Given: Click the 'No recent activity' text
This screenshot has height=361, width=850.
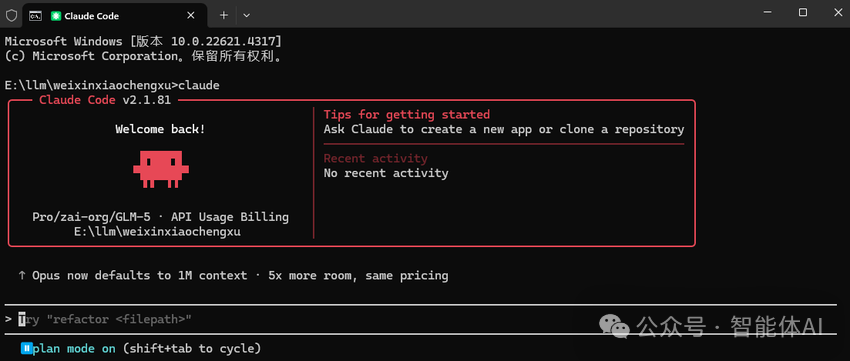Looking at the screenshot, I should tap(386, 173).
